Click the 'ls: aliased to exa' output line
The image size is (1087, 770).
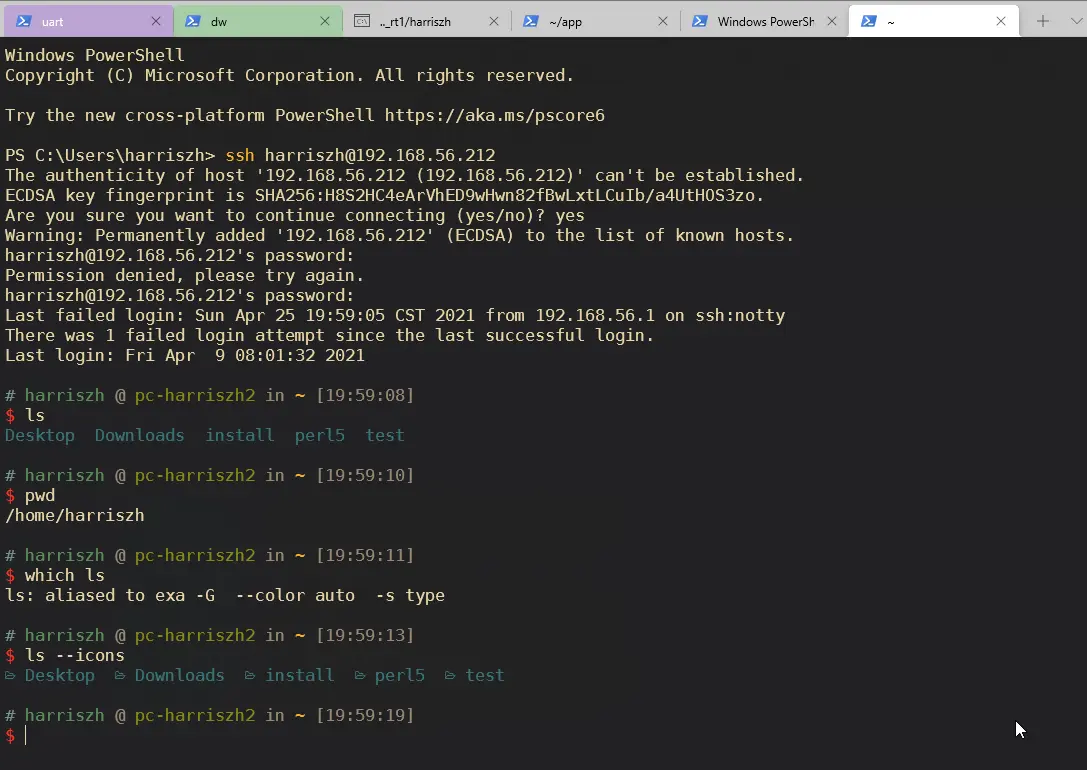click(225, 595)
